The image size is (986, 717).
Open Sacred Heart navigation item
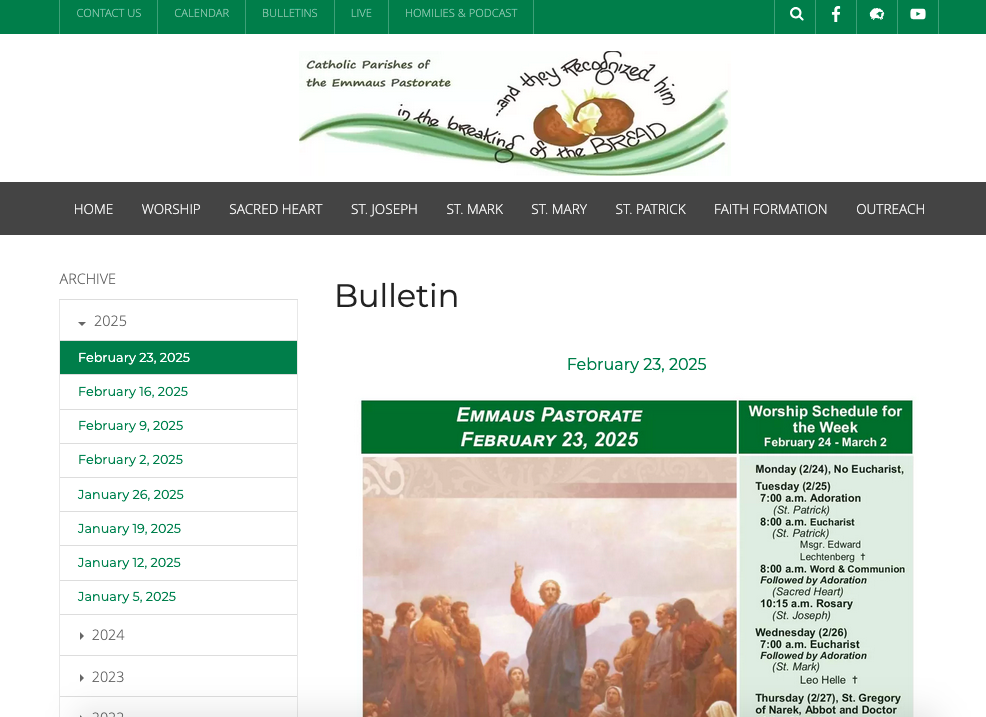(275, 209)
